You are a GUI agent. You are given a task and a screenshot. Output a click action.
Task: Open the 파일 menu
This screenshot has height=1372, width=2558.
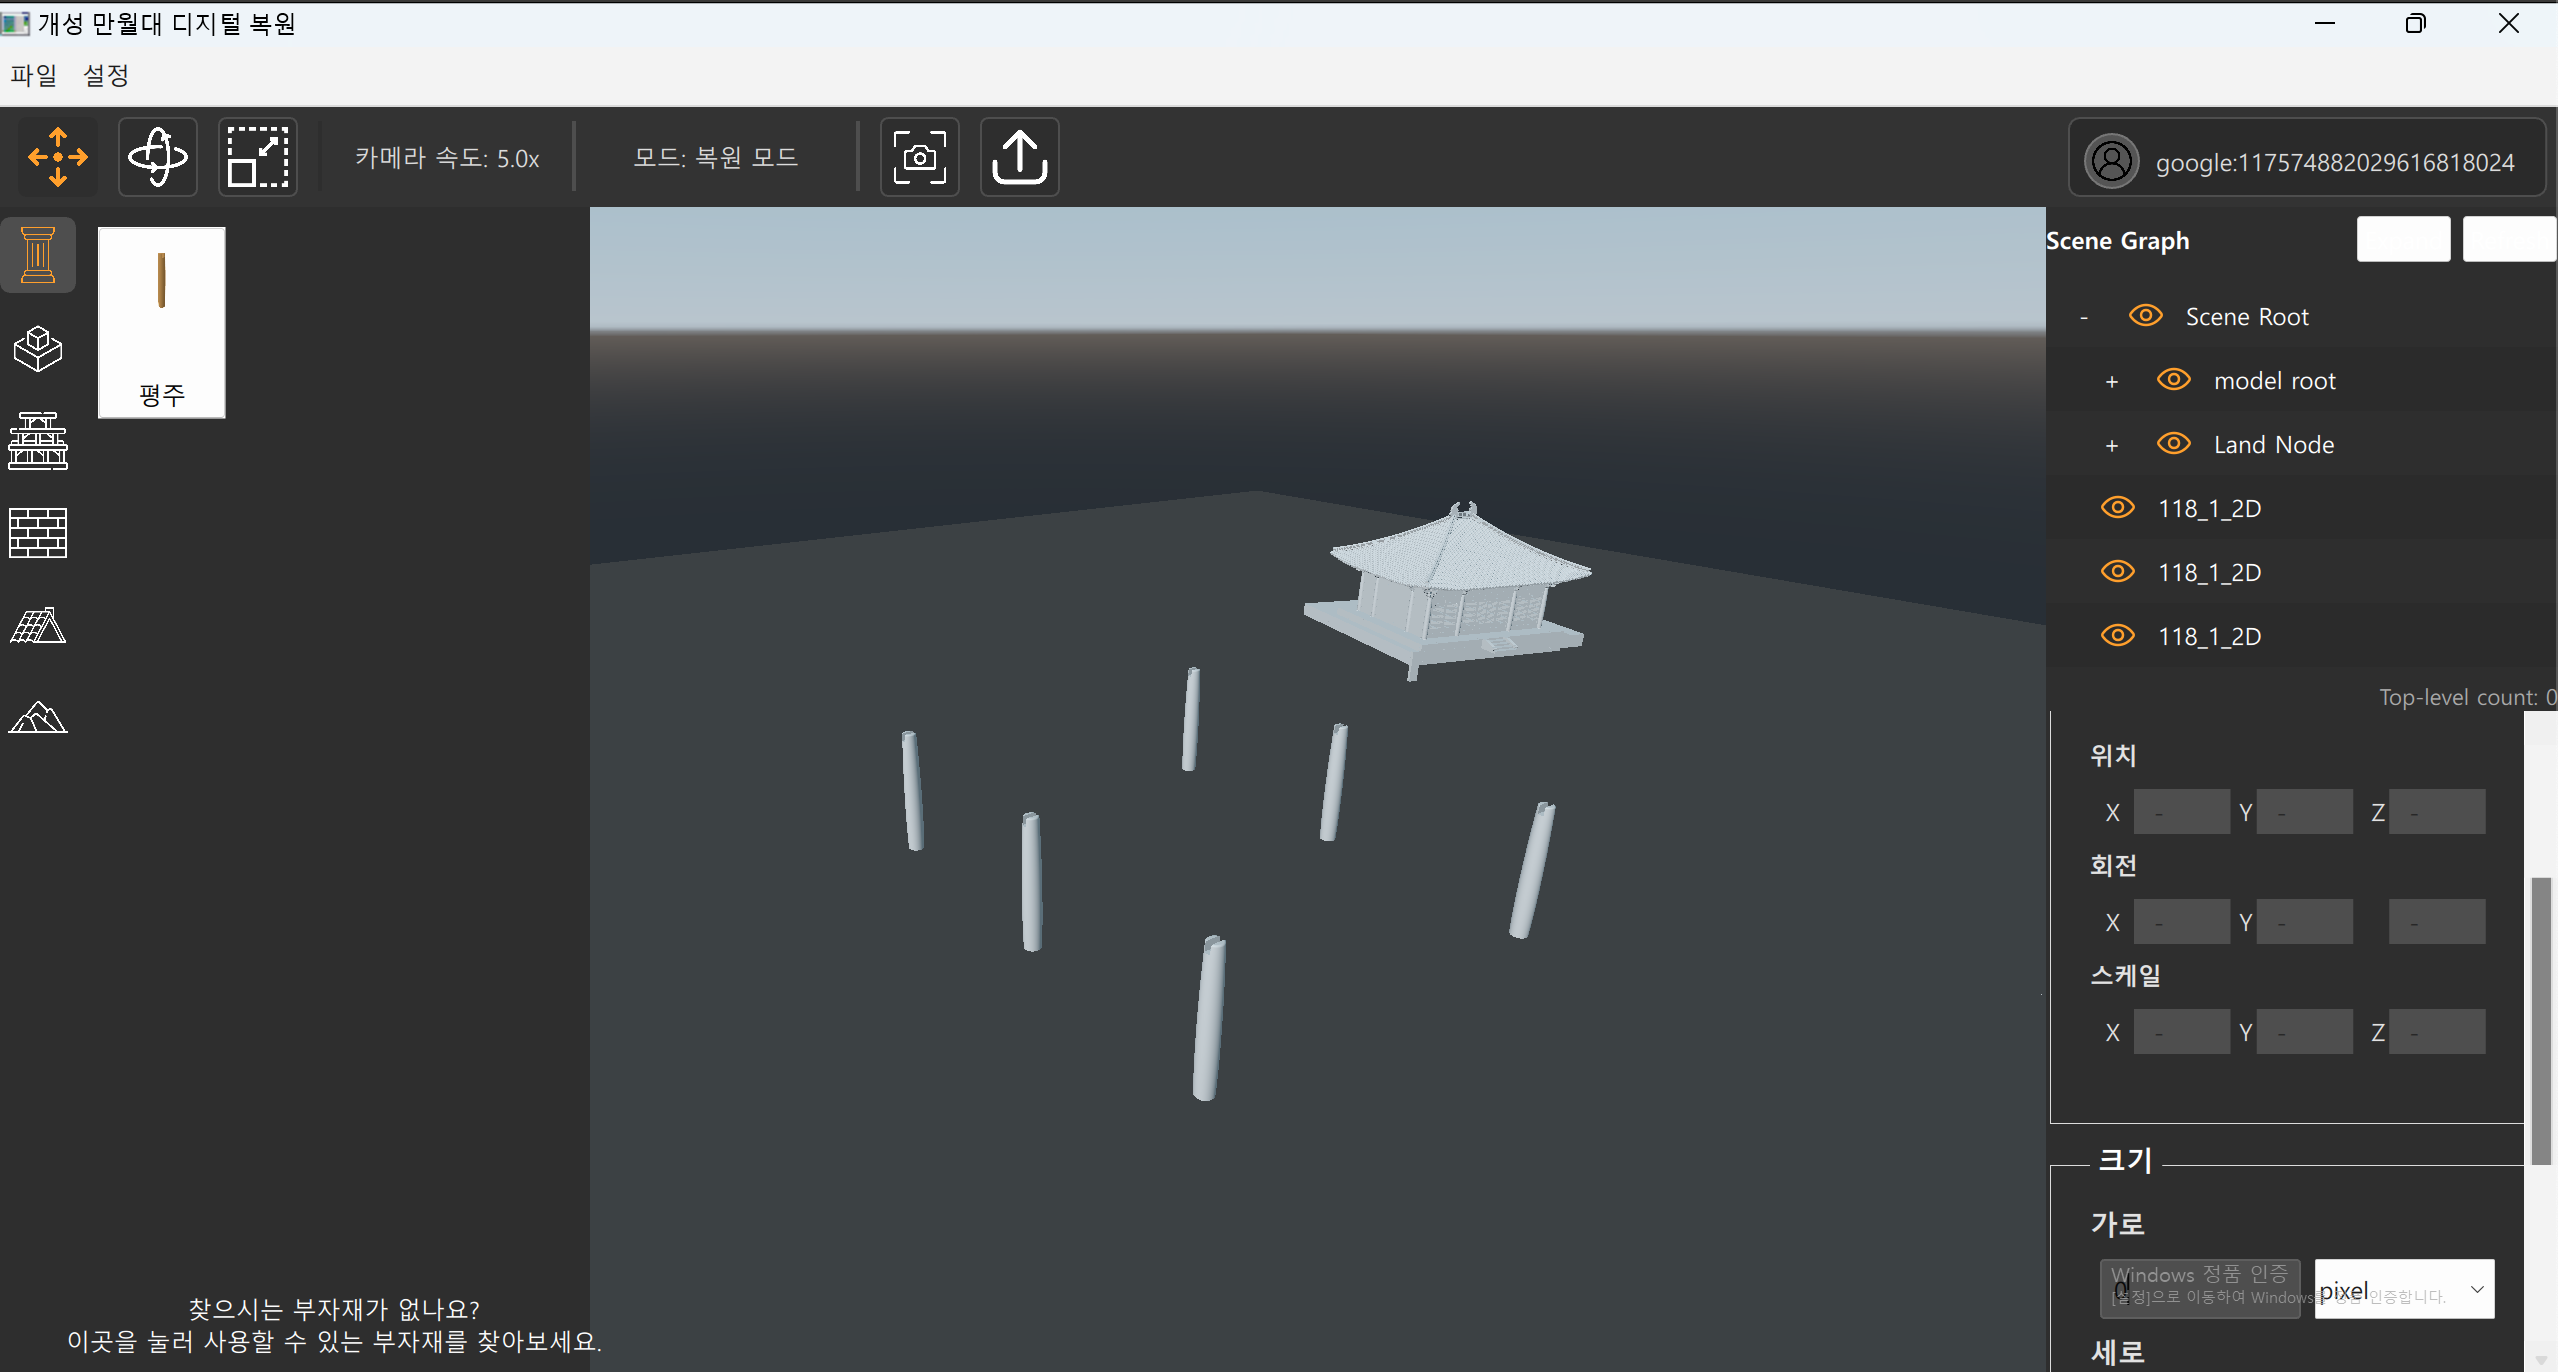click(x=34, y=75)
